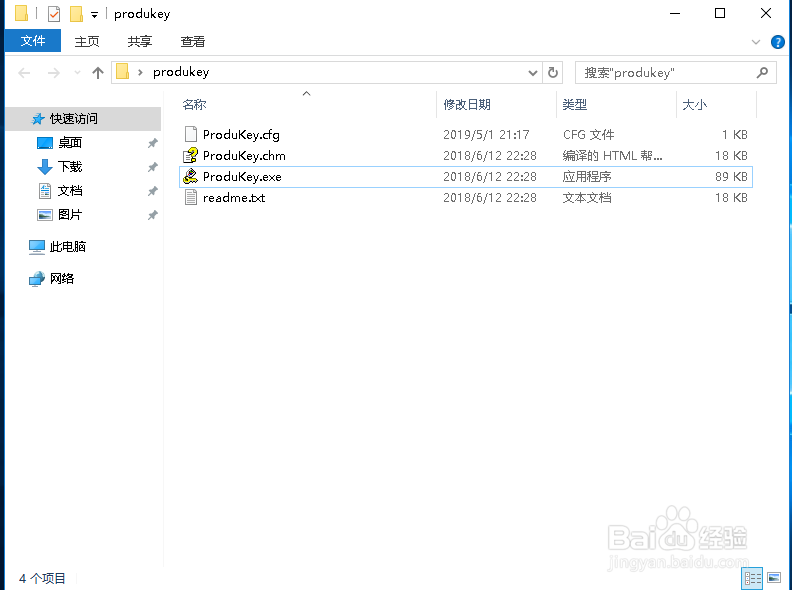Go back with the Back arrow
Image resolution: width=792 pixels, height=590 pixels.
[24, 73]
